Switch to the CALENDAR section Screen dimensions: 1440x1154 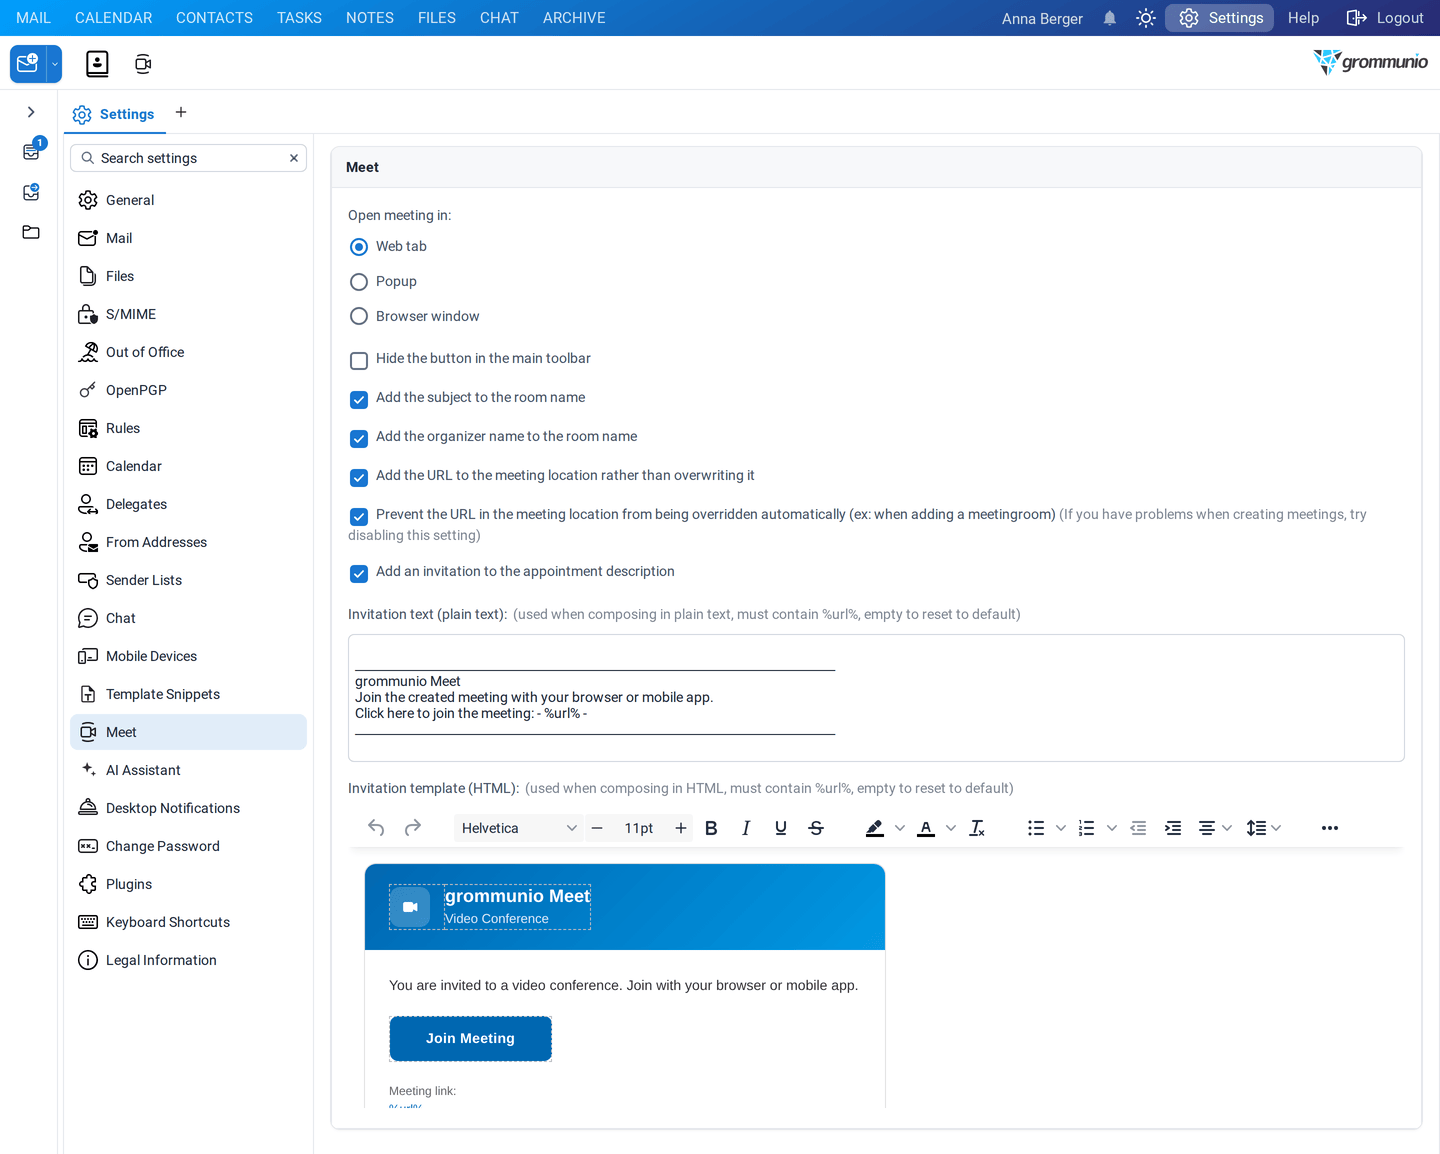(114, 18)
